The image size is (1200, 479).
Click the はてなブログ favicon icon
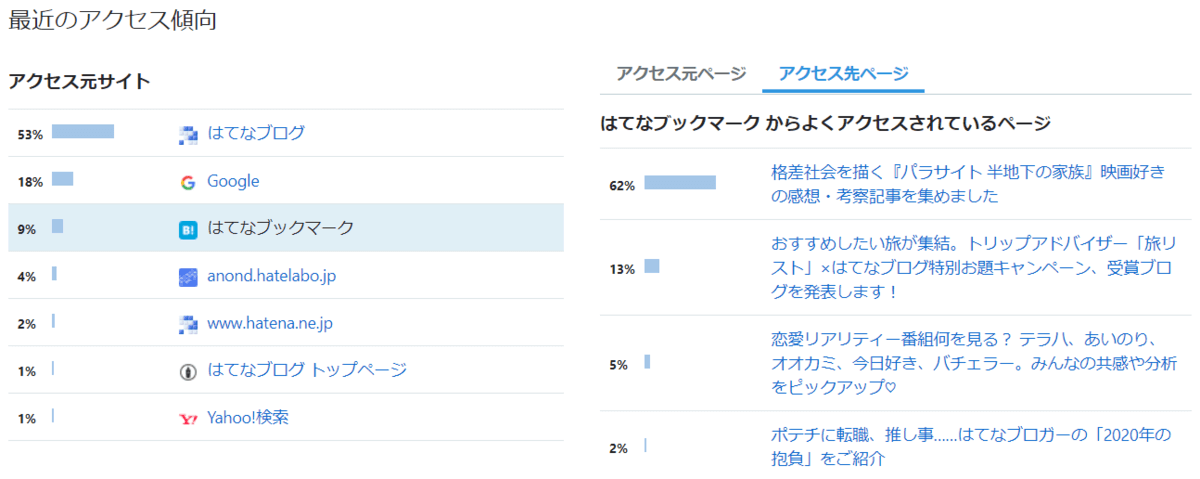(x=188, y=134)
